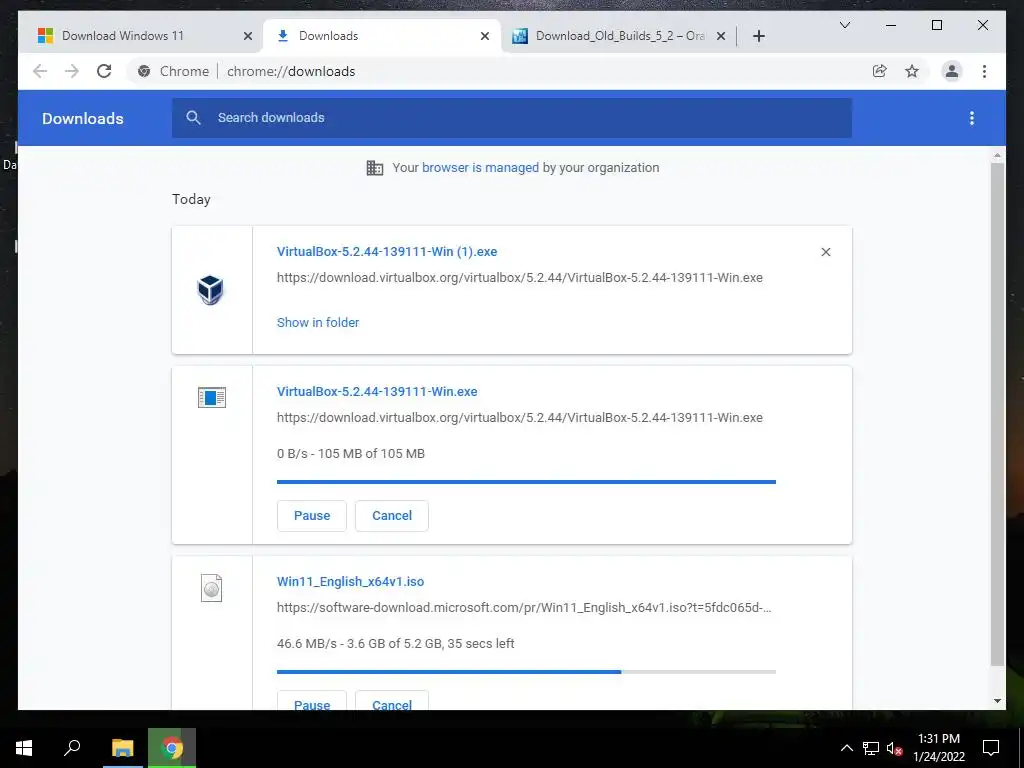
Task: Select the Downloads browser tab
Action: 382,36
